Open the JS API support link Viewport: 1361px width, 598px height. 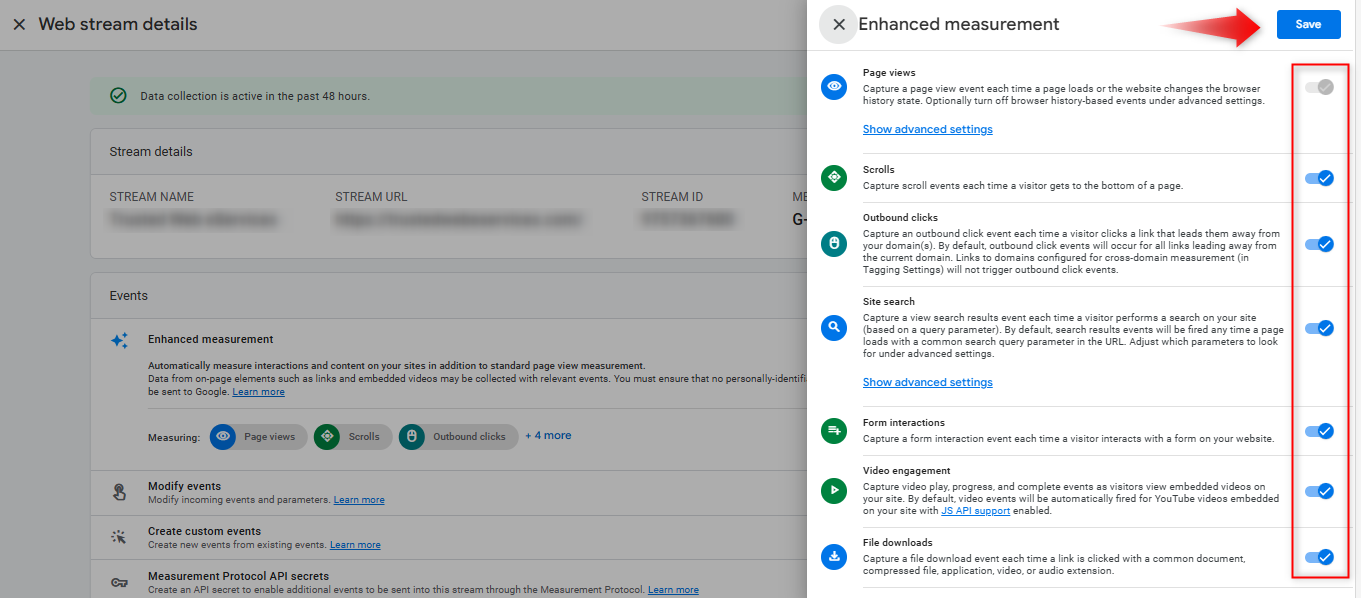[x=975, y=511]
